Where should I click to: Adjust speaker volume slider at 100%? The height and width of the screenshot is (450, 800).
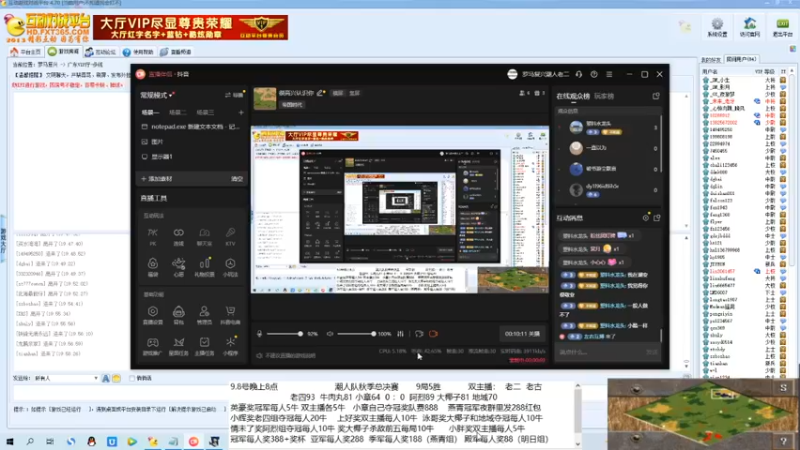click(356, 334)
